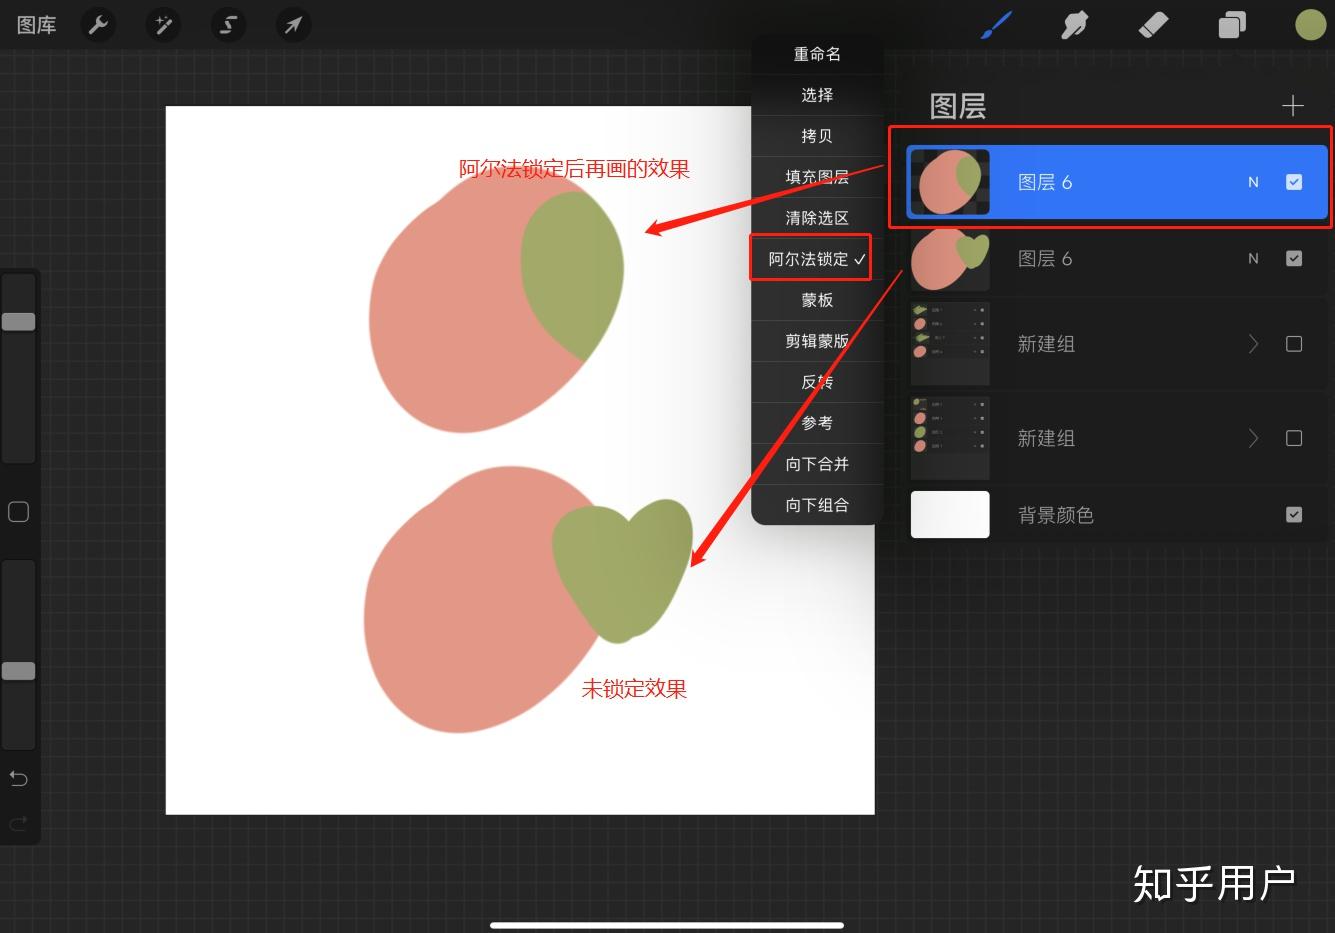Toggle visibility of the top 图层 6 layer
The width and height of the screenshot is (1335, 933).
tap(1294, 181)
